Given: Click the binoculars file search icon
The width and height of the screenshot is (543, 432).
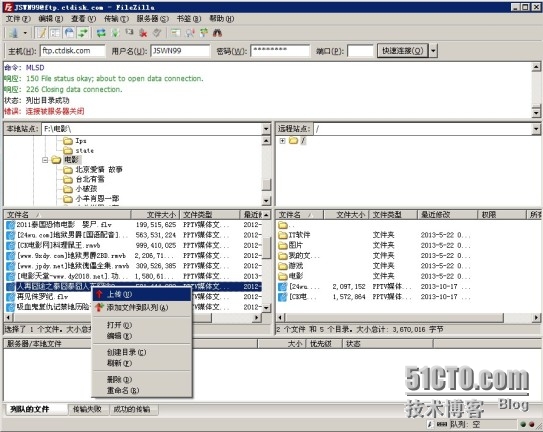Looking at the screenshot, I should pos(217,33).
